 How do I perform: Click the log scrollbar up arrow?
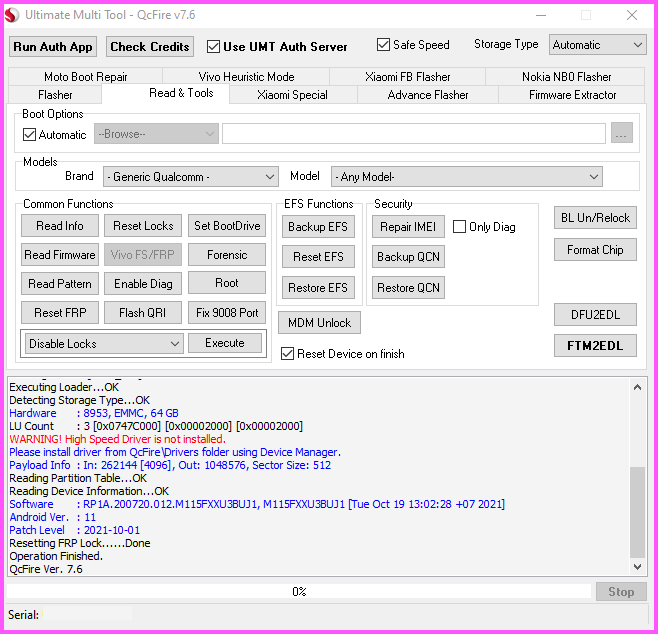click(x=637, y=387)
